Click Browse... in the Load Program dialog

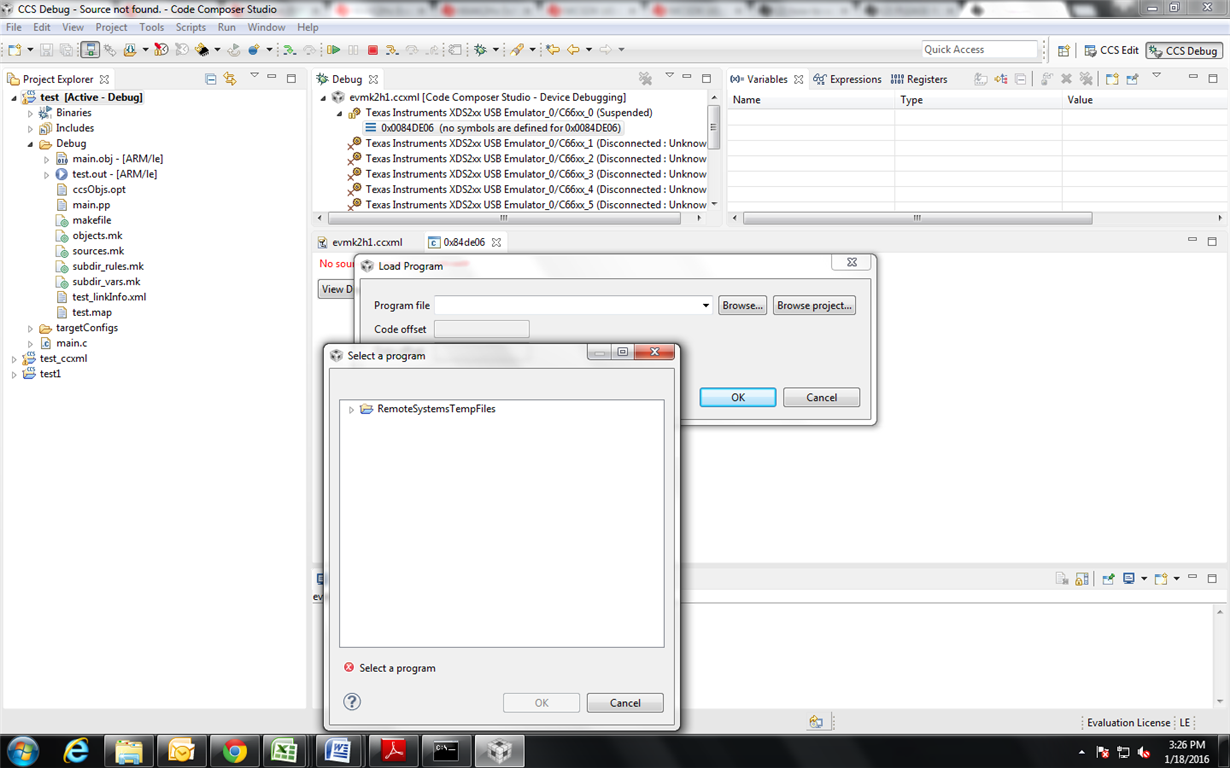[x=743, y=305]
